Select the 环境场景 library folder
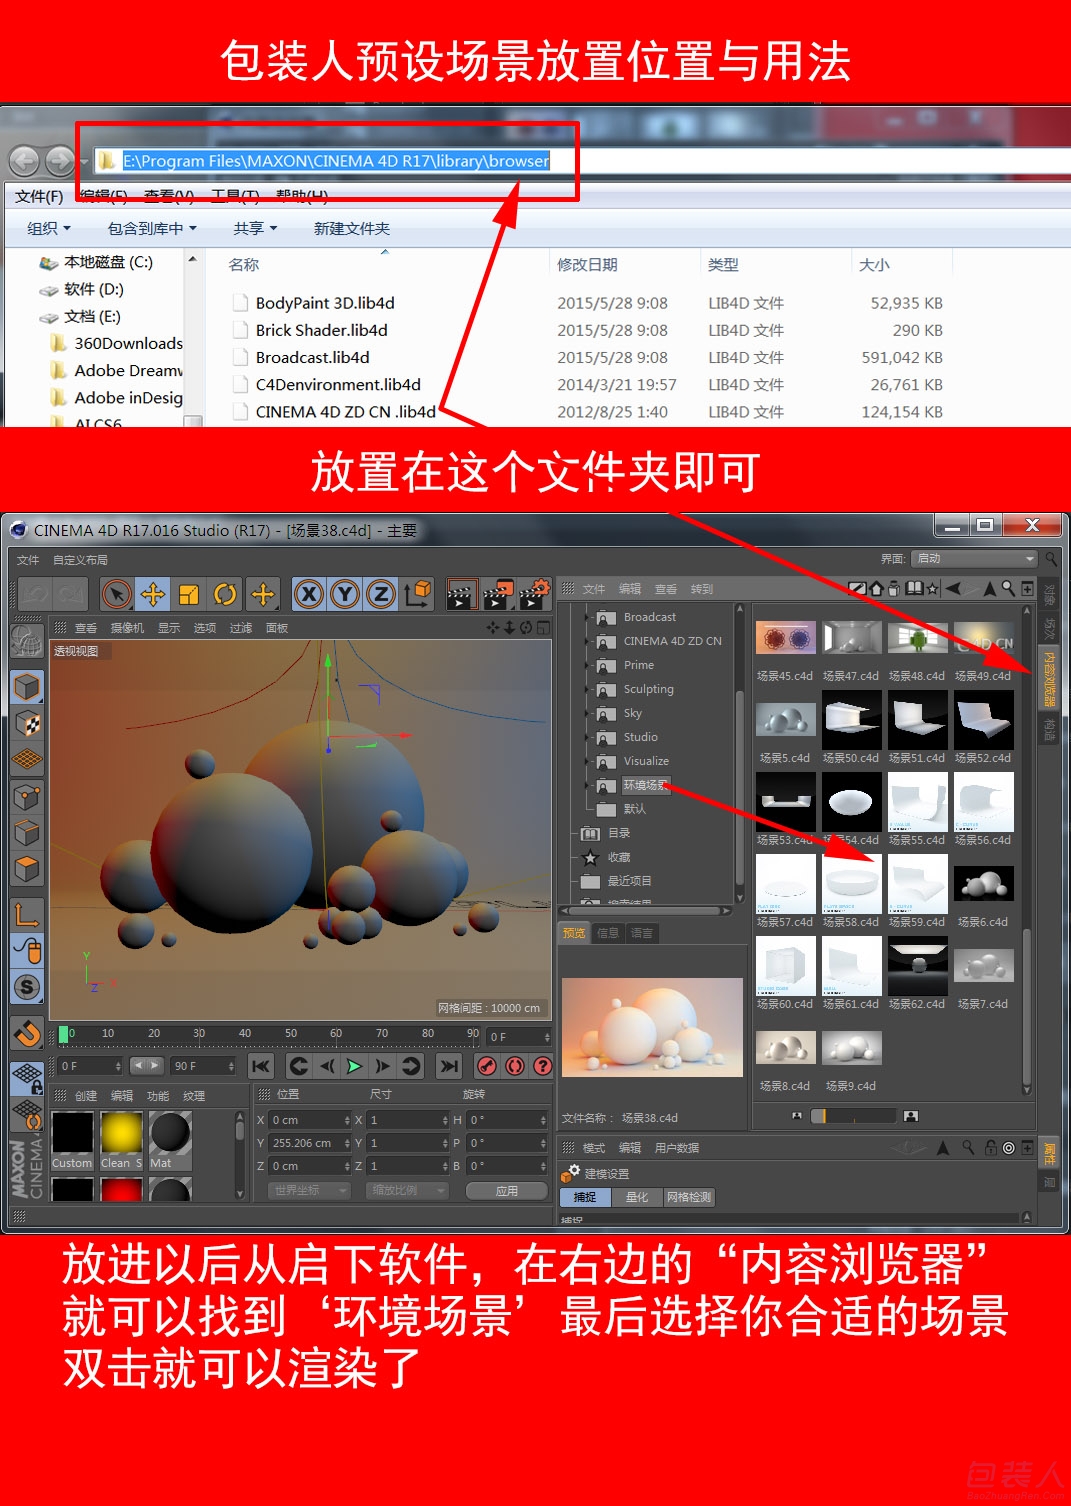This screenshot has width=1071, height=1506. point(644,785)
